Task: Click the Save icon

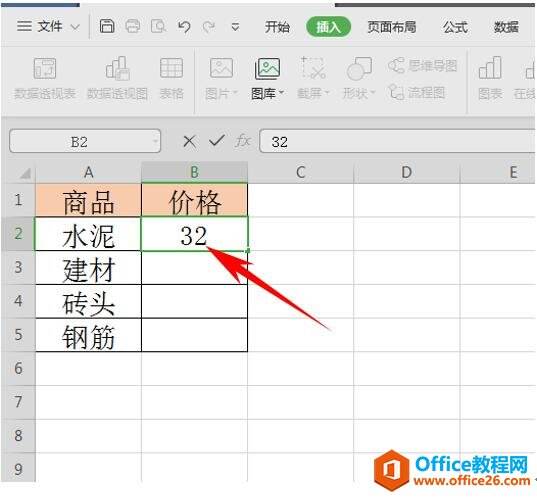Action: (x=107, y=26)
